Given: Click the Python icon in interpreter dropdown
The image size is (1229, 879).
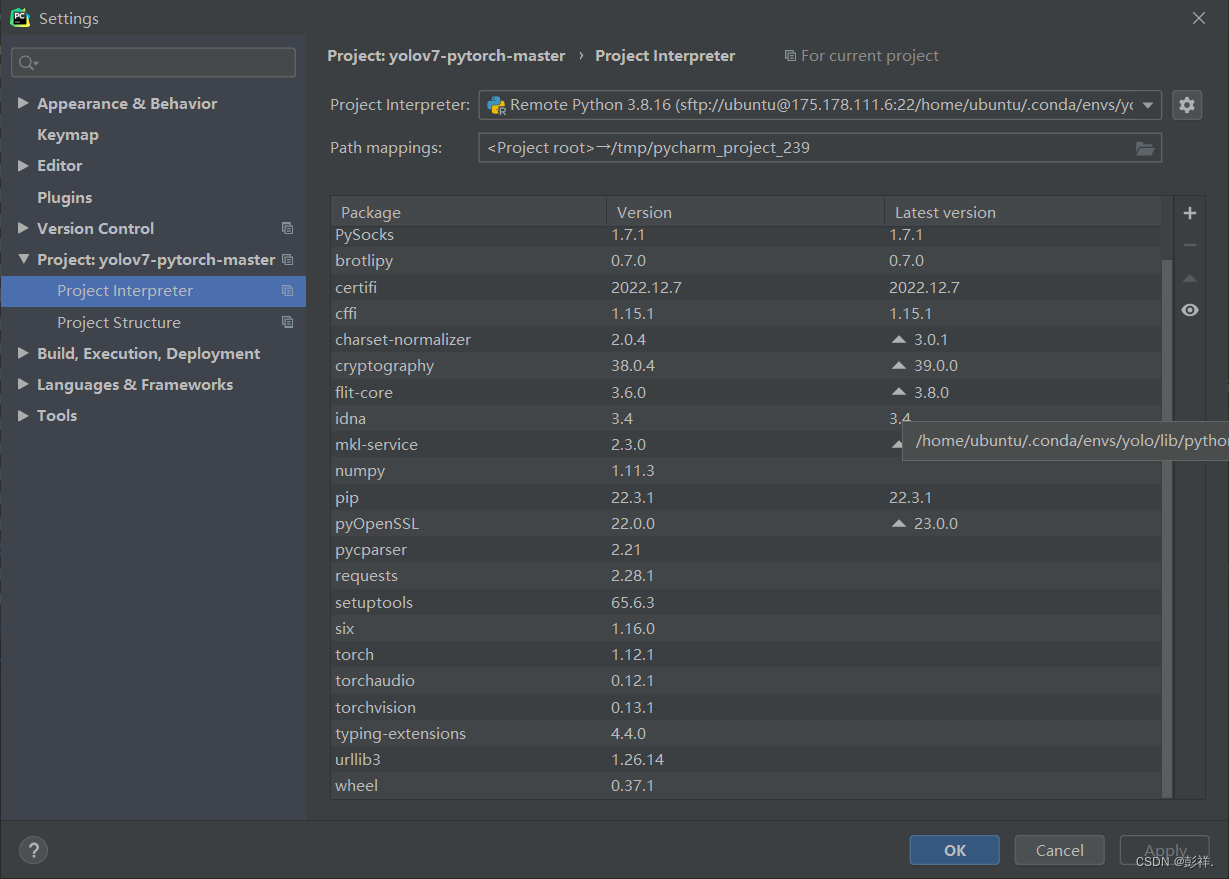Looking at the screenshot, I should (x=496, y=105).
